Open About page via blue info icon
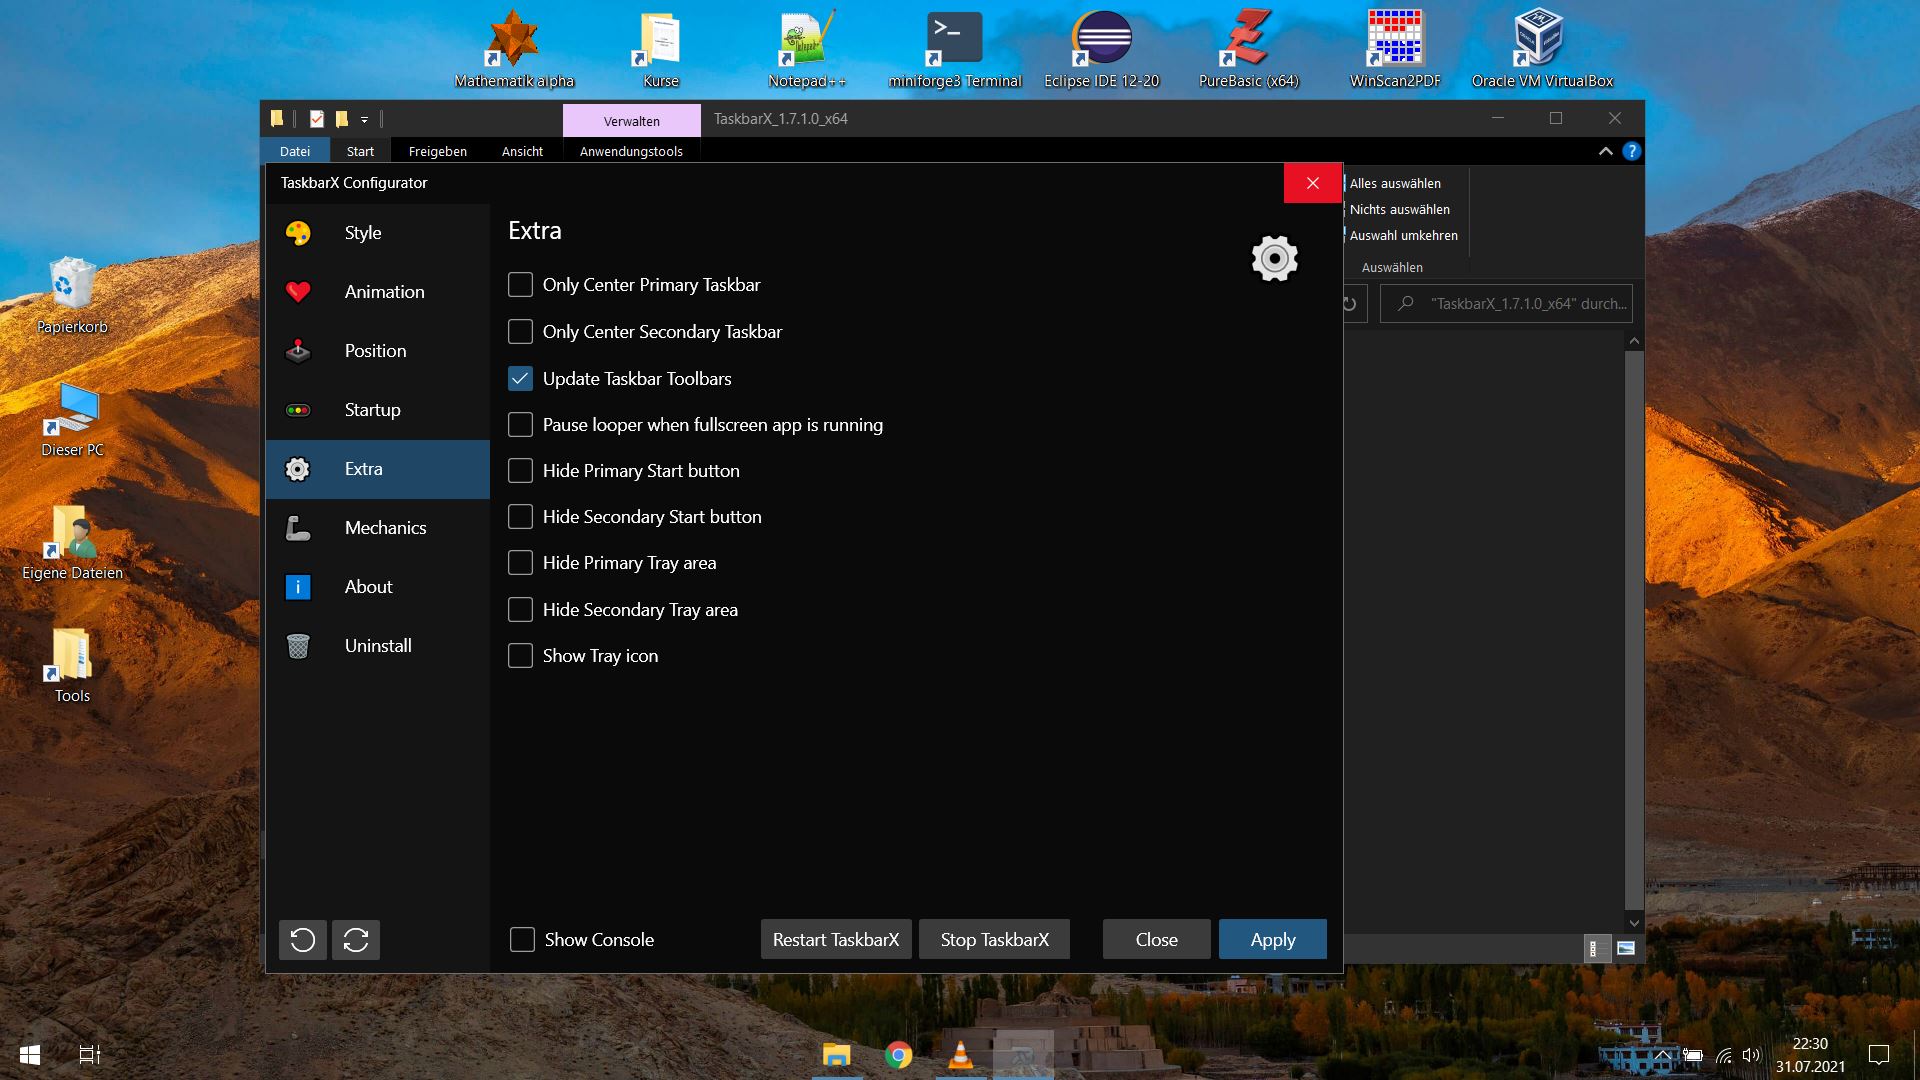This screenshot has width=1920, height=1080. pyautogui.click(x=298, y=587)
